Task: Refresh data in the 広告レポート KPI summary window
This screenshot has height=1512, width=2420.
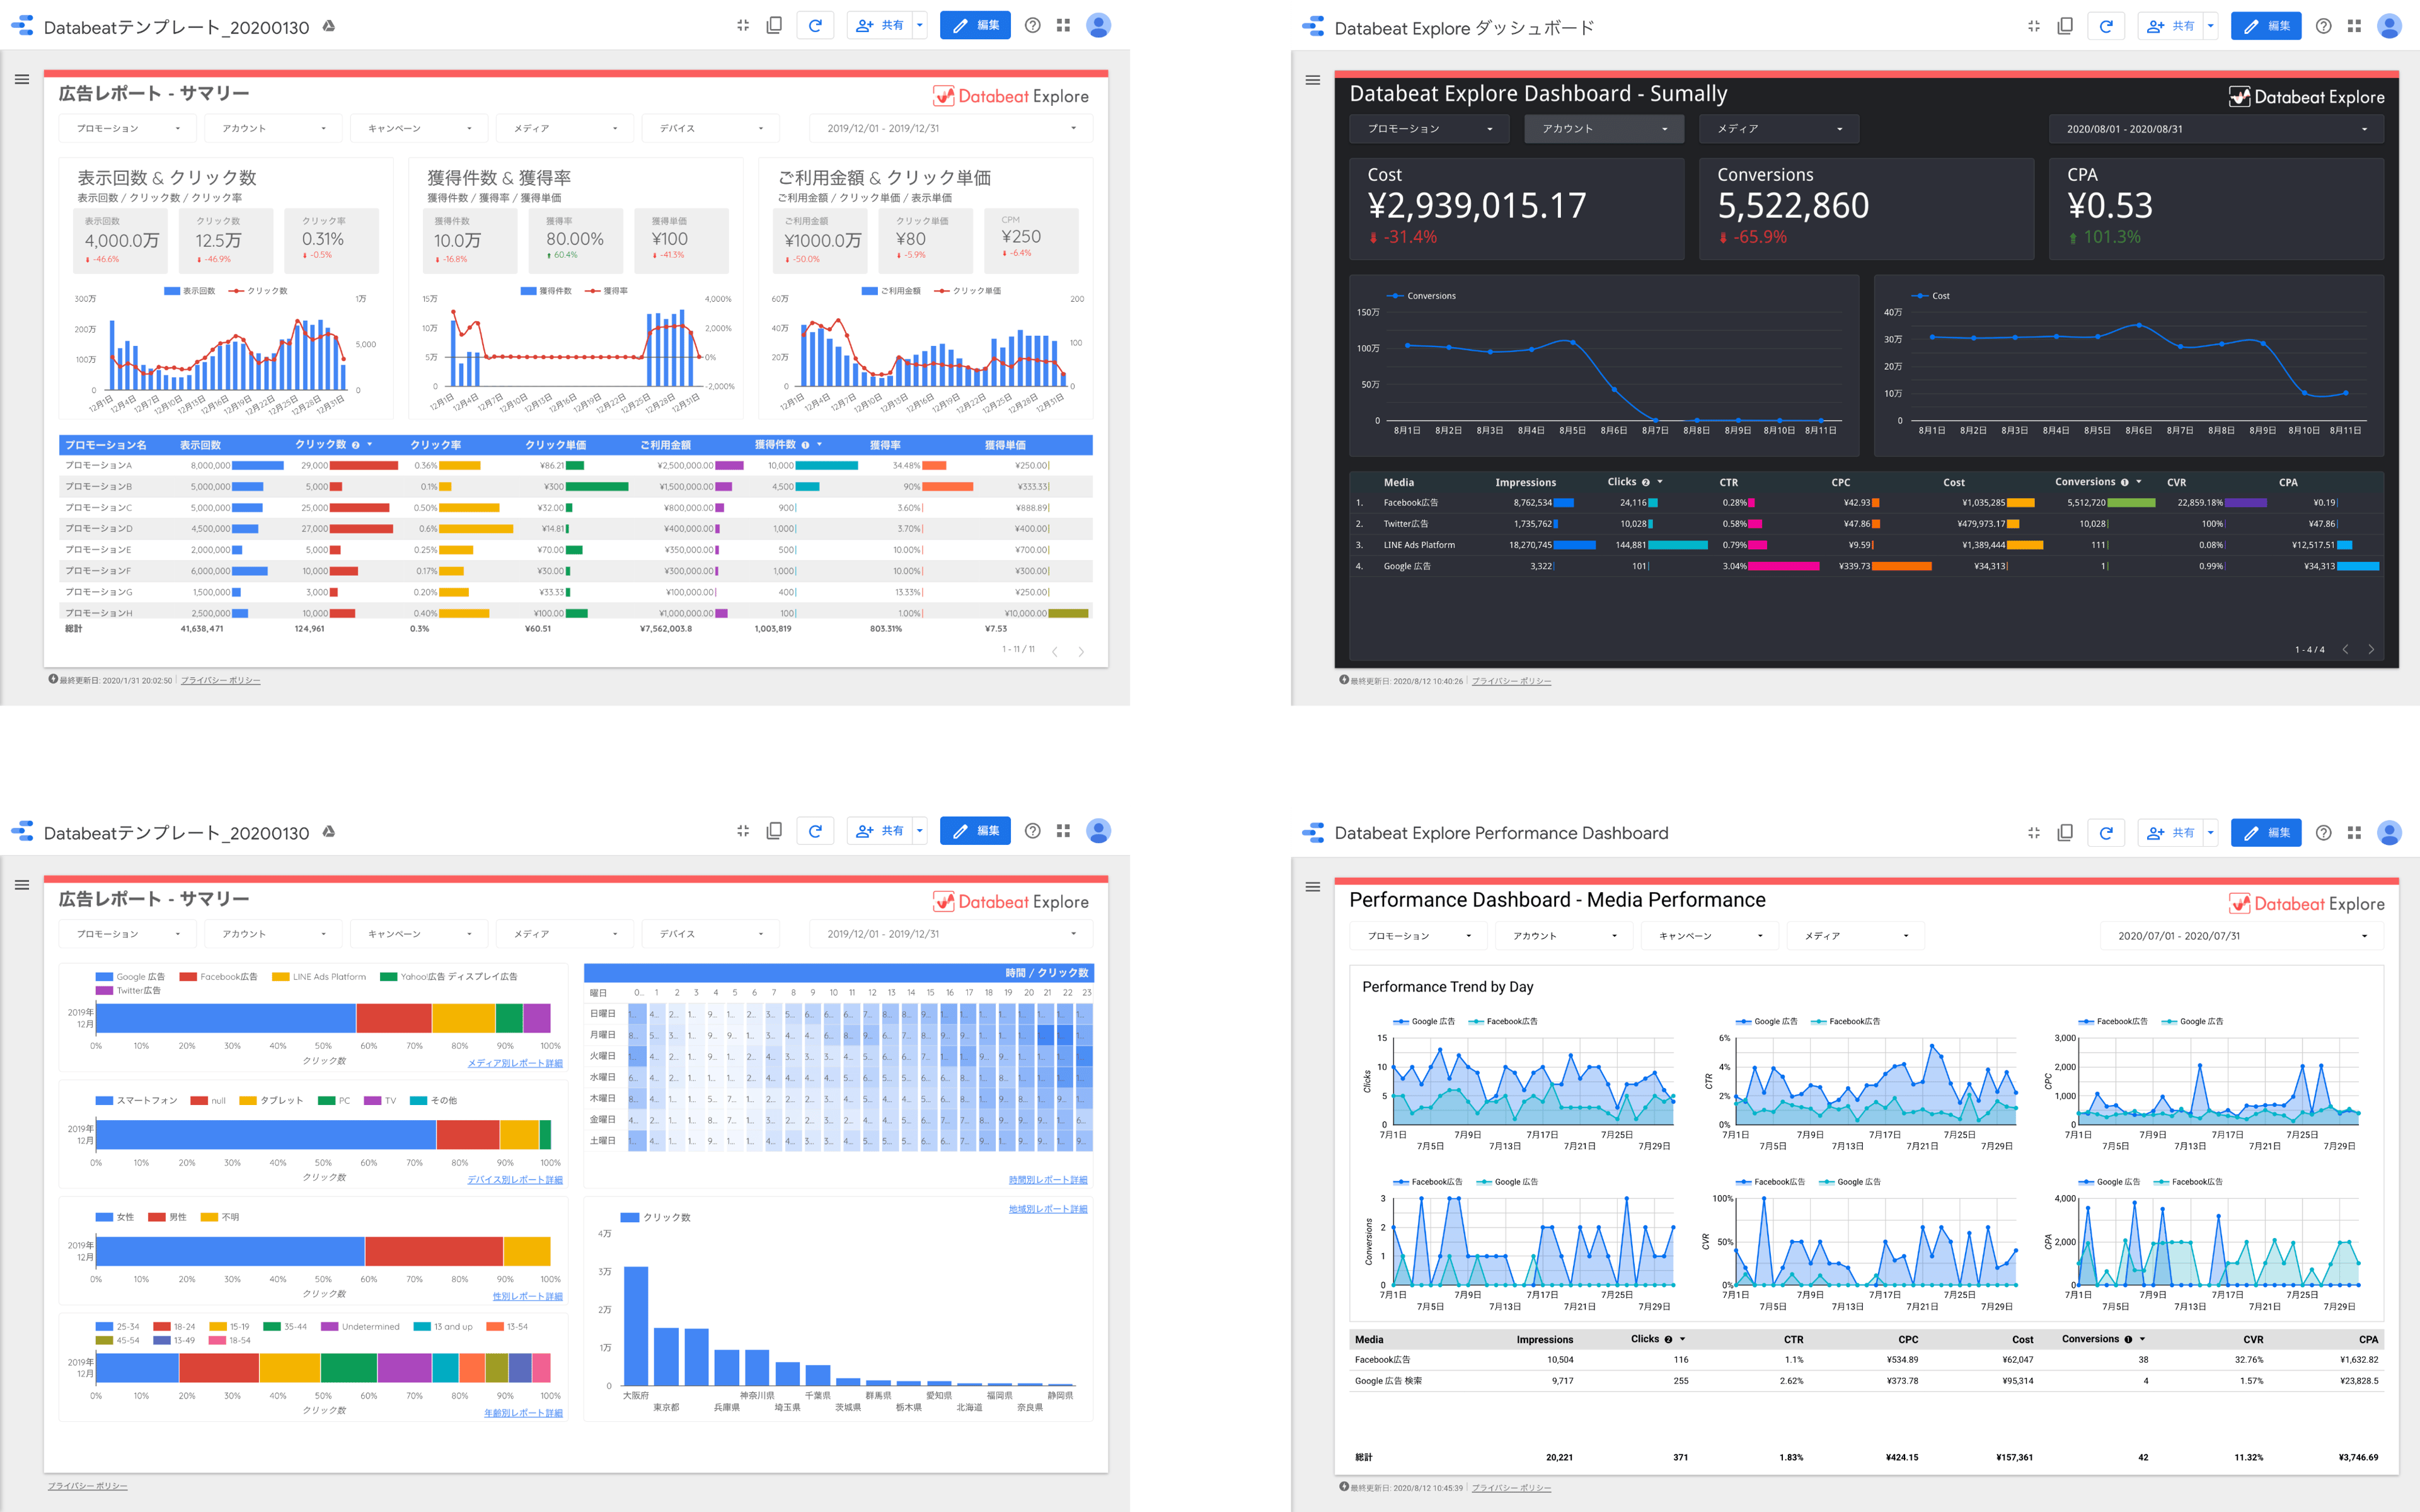Action: pos(815,25)
